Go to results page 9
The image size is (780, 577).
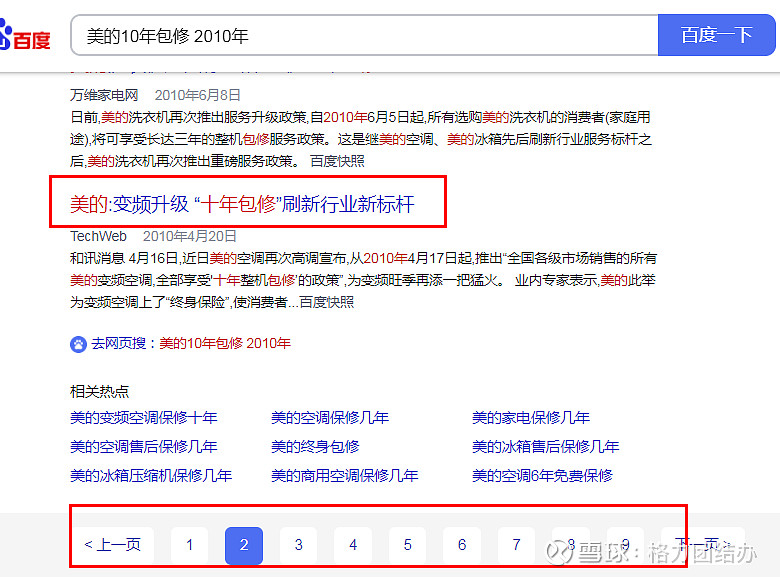pos(625,545)
